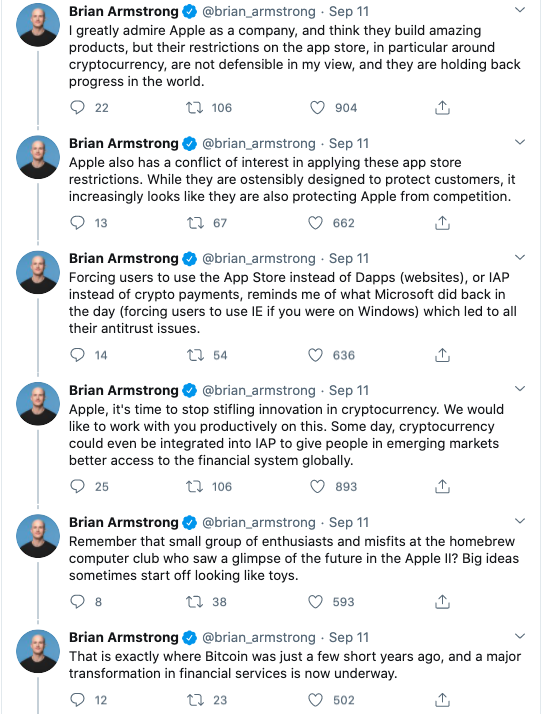Open Sep 11 timestamp on homebrew tweet

pos(349,522)
